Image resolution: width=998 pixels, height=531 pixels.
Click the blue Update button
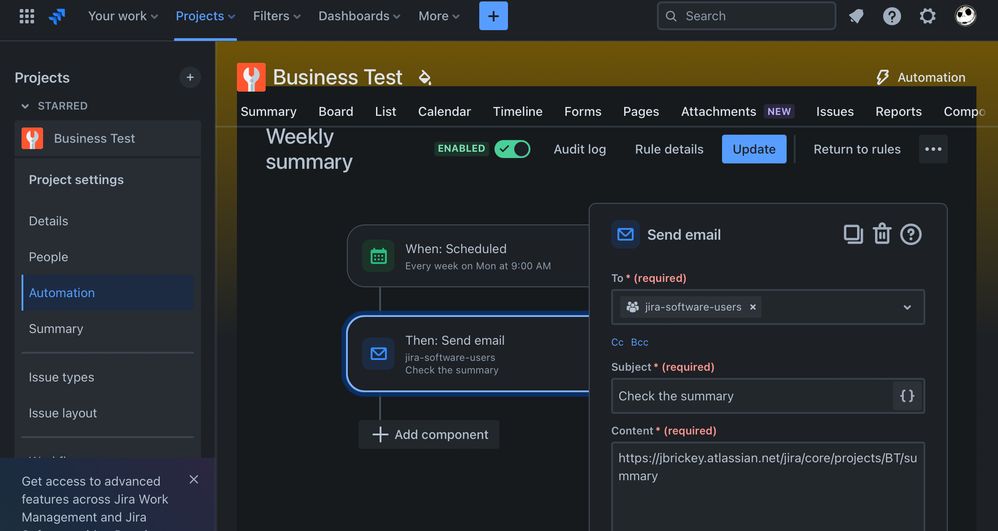754,149
